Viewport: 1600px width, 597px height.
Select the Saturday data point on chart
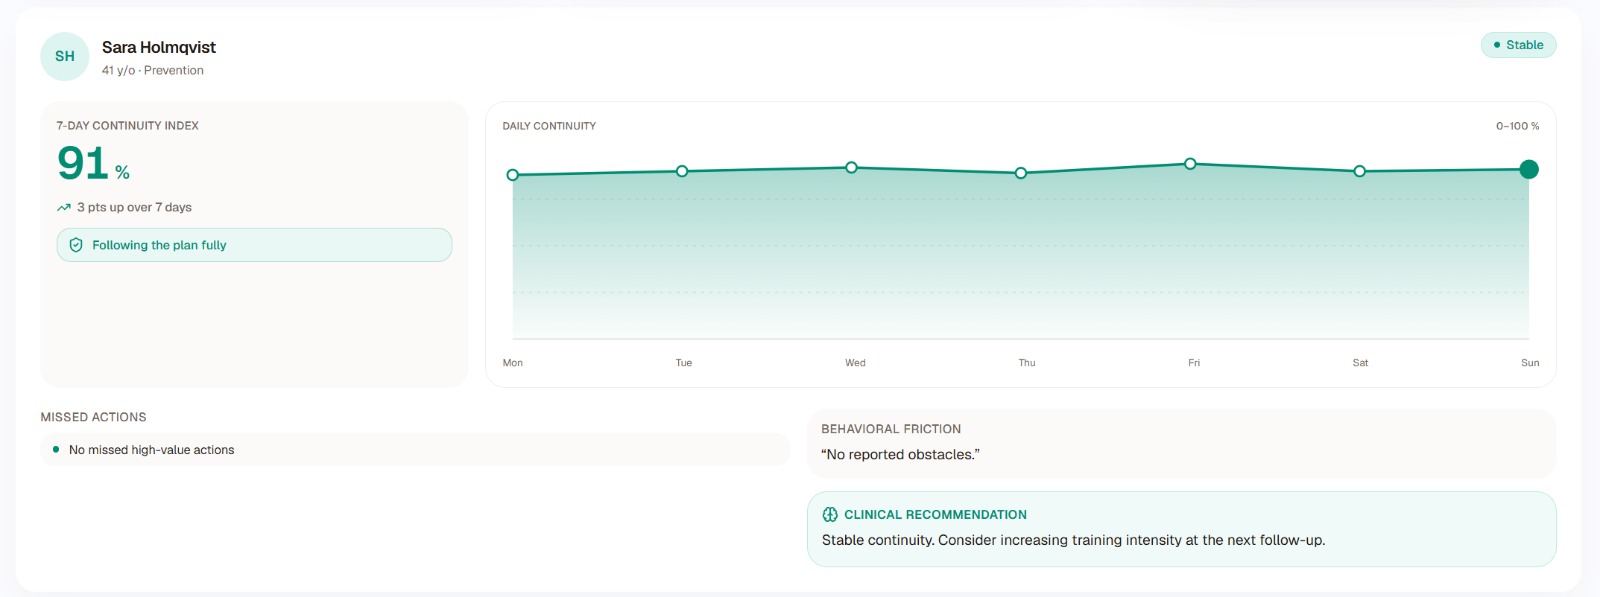coord(1359,171)
